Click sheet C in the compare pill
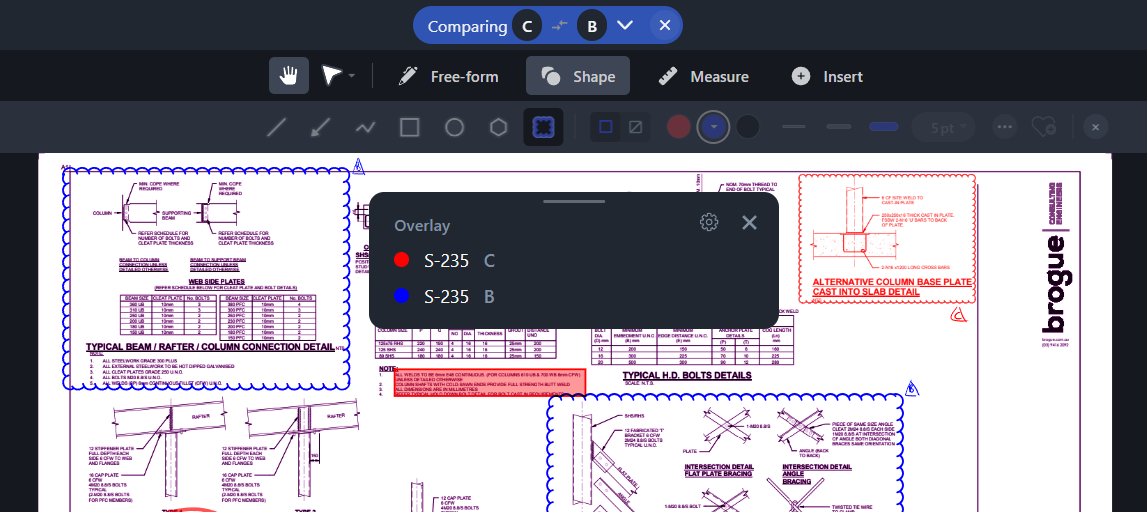 (x=527, y=26)
